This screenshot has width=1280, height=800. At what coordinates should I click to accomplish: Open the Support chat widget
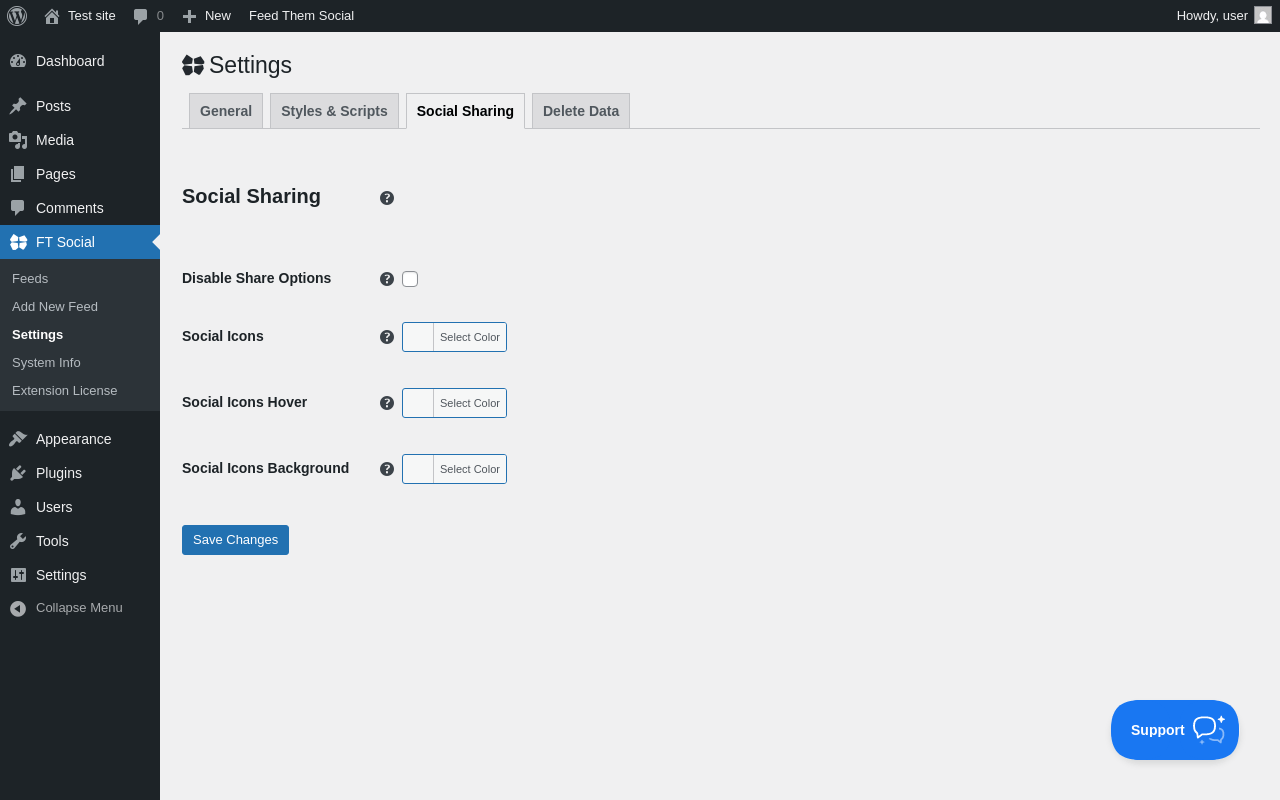(1174, 730)
